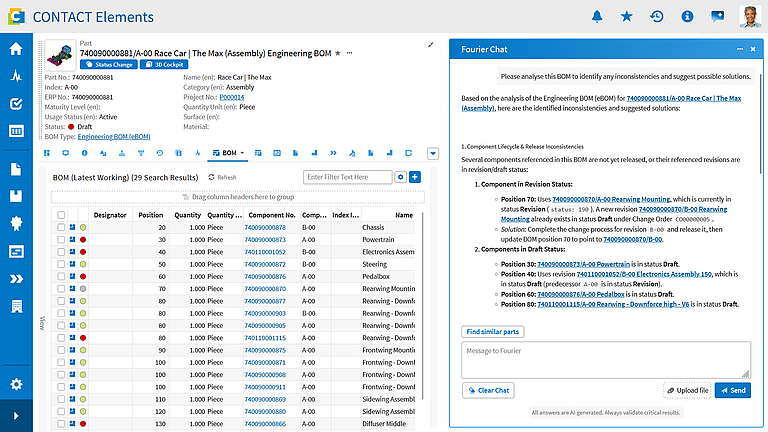
Task: Click the Position column header
Action: point(150,215)
